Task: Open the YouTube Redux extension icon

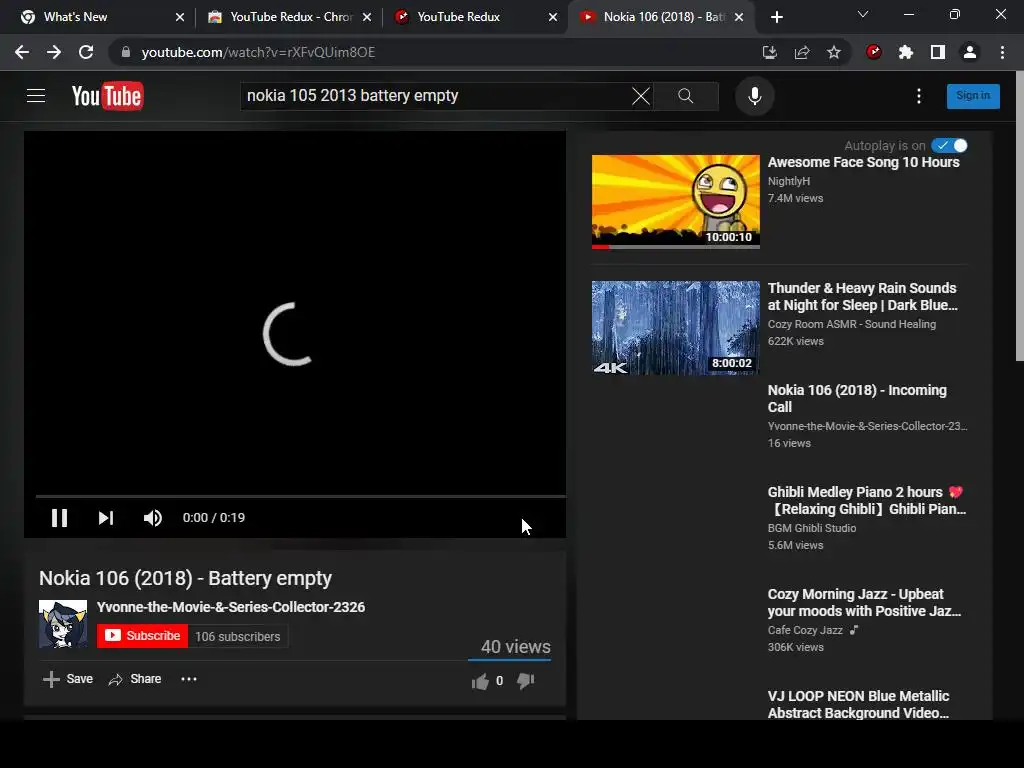Action: click(874, 52)
